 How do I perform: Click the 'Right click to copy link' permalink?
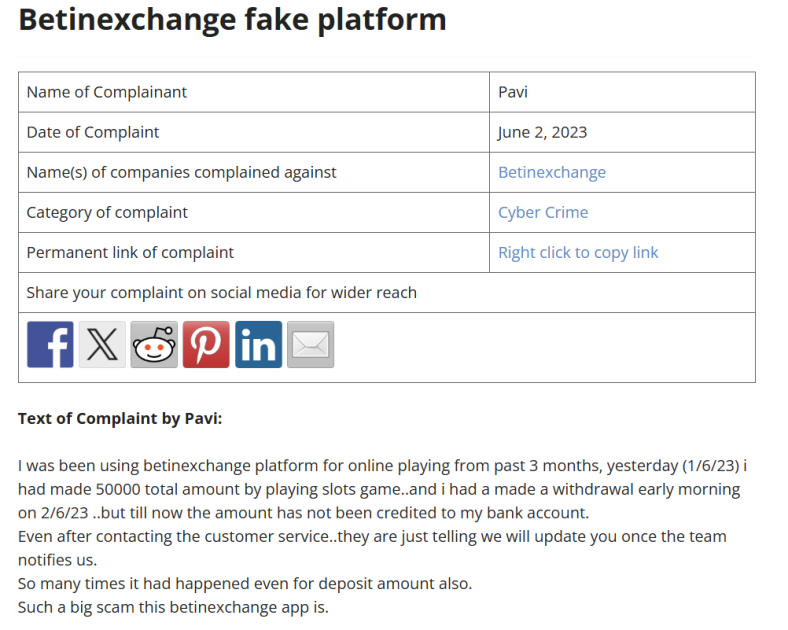(x=578, y=252)
